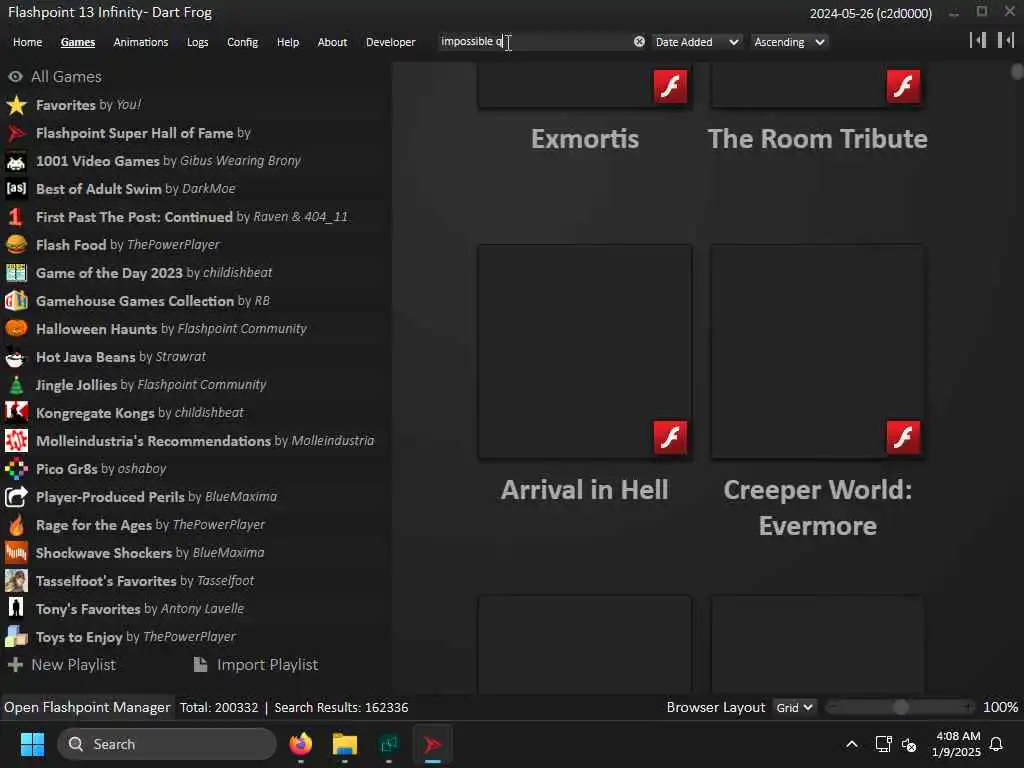Click the Game of the Day 2023 icon
Image resolution: width=1024 pixels, height=768 pixels.
click(x=16, y=273)
